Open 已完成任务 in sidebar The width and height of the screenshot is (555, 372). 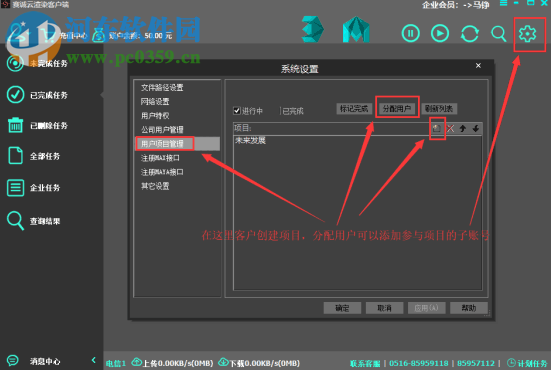[37, 95]
